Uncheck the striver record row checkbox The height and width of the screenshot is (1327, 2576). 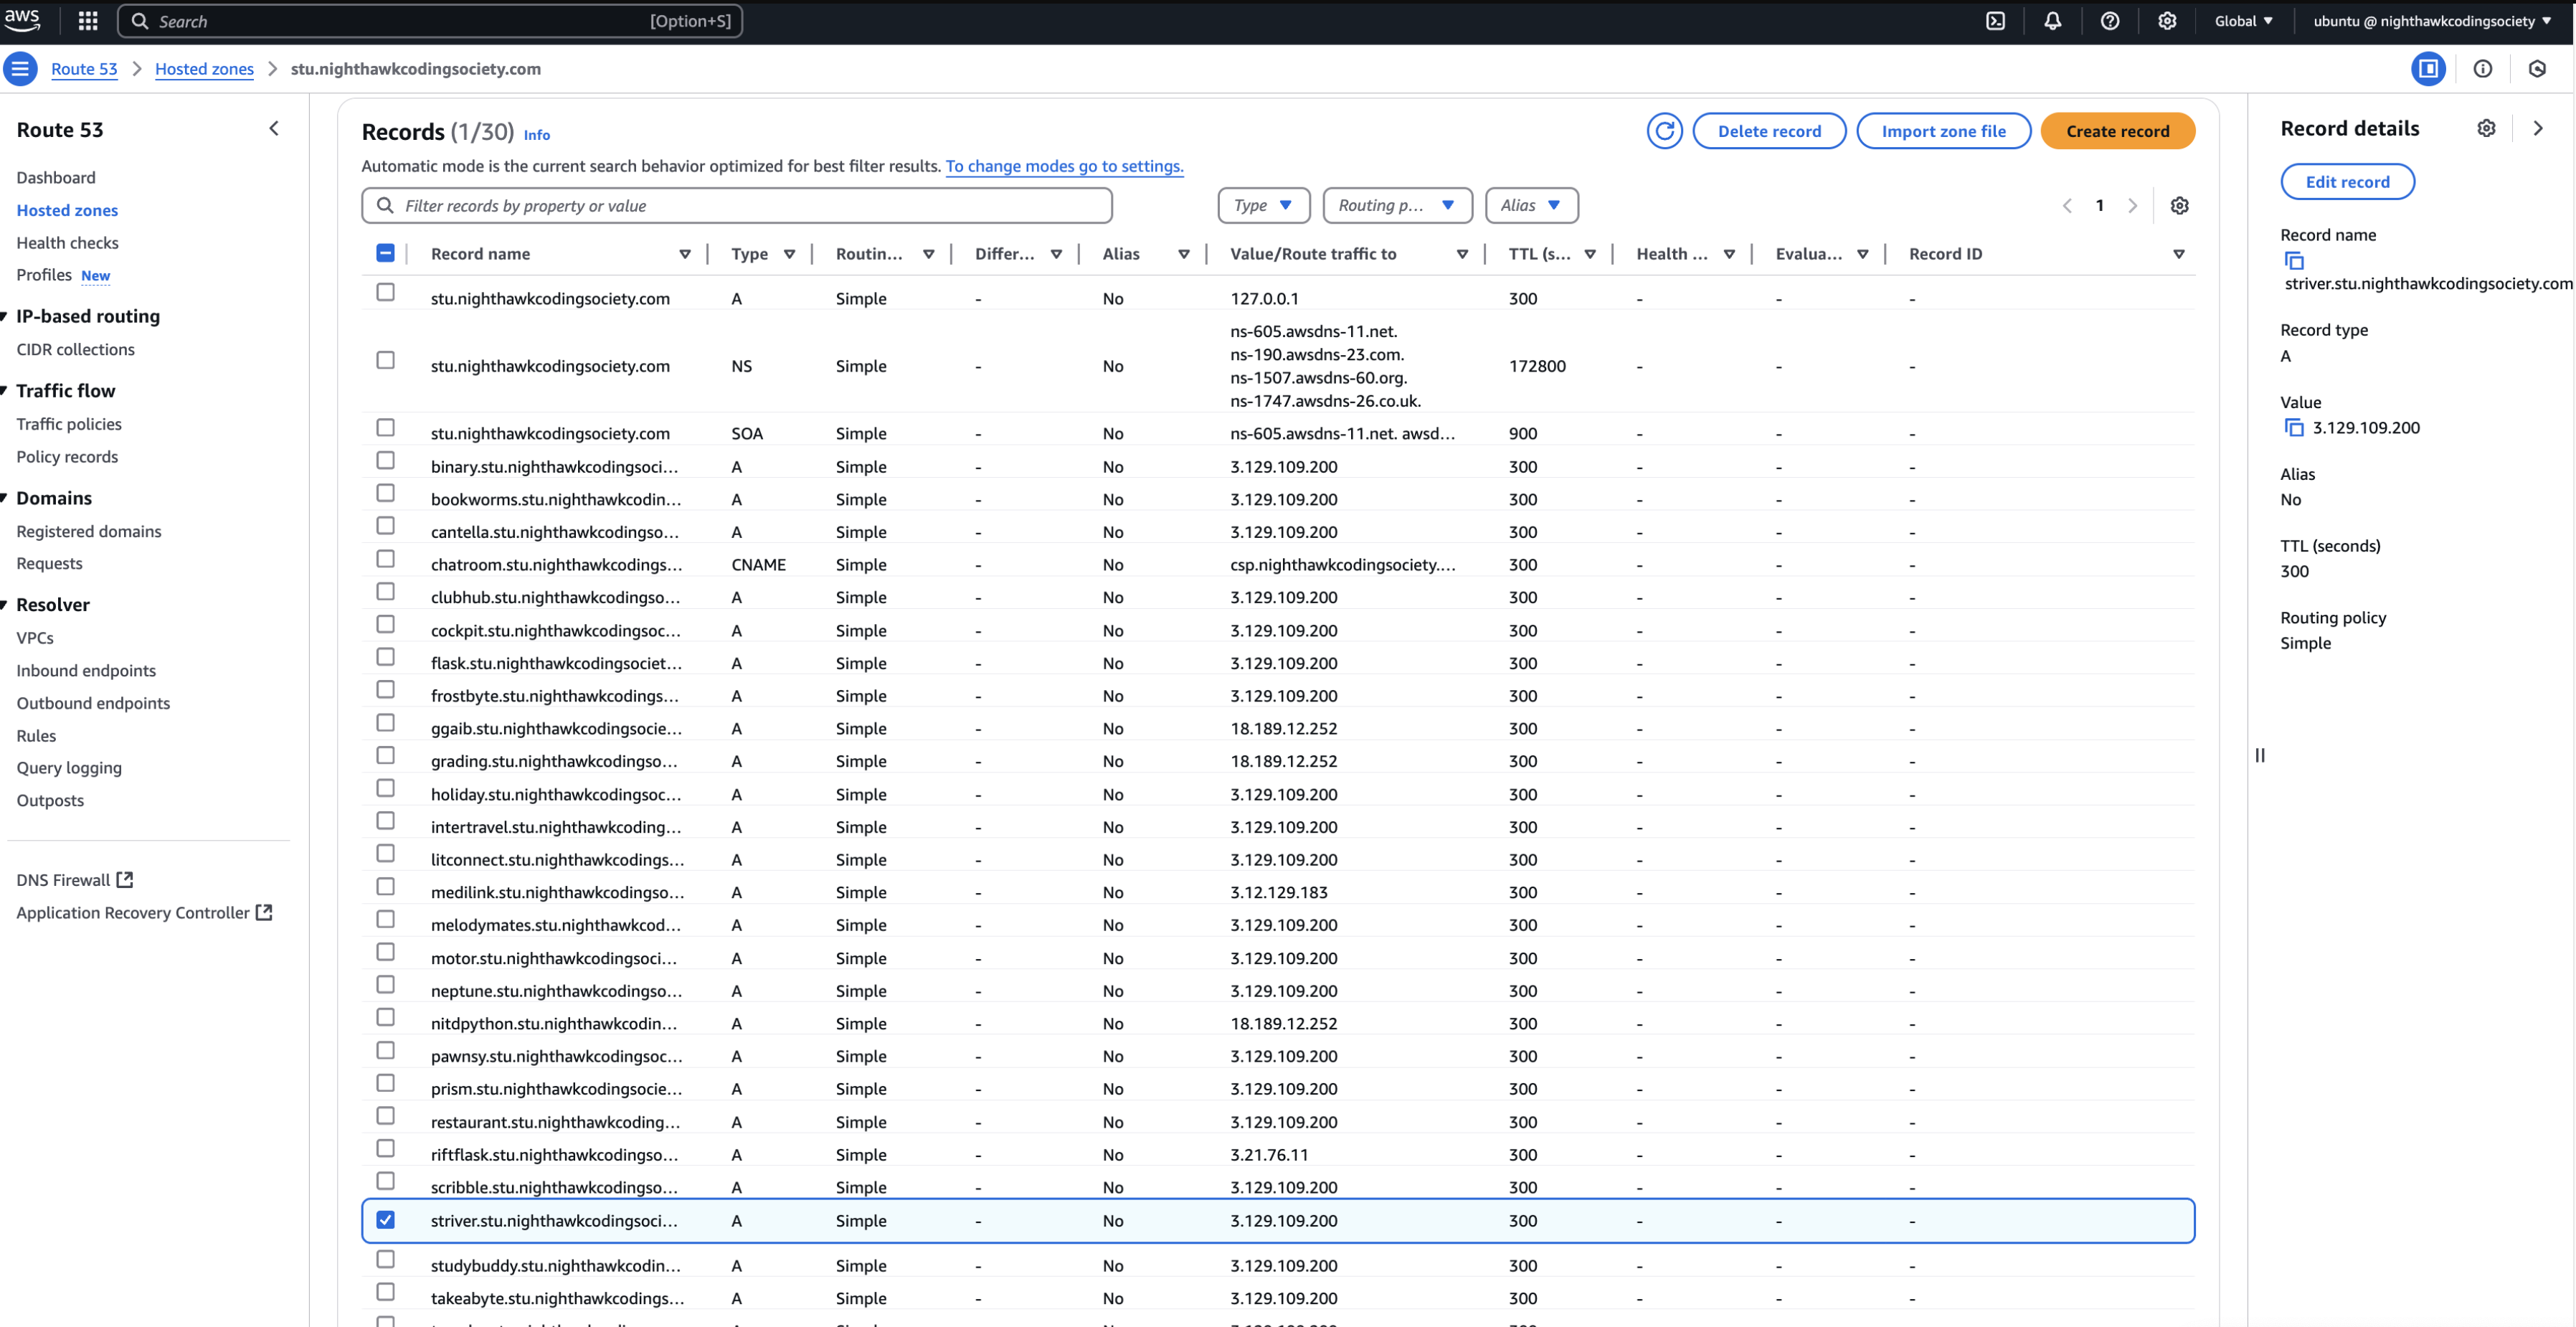(386, 1220)
